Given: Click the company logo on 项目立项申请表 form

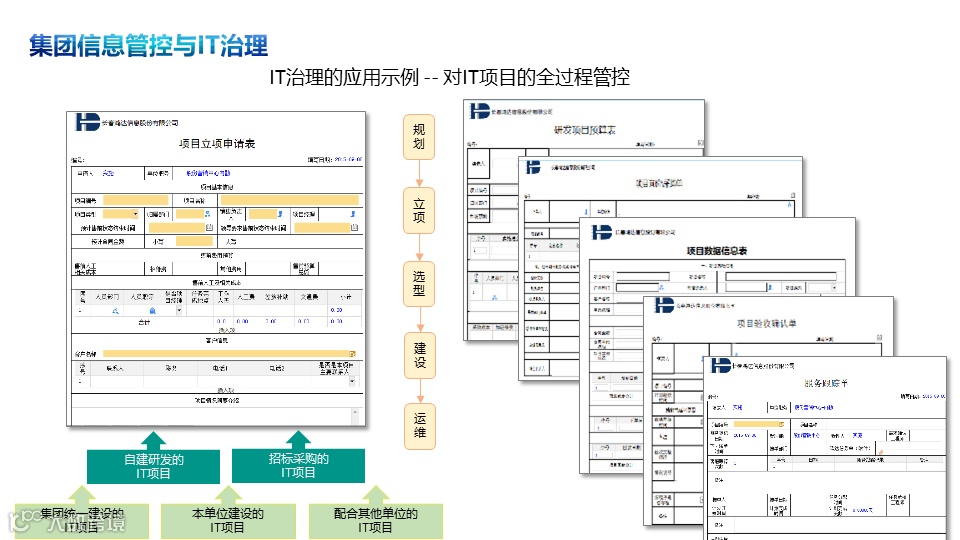Looking at the screenshot, I should tap(88, 122).
